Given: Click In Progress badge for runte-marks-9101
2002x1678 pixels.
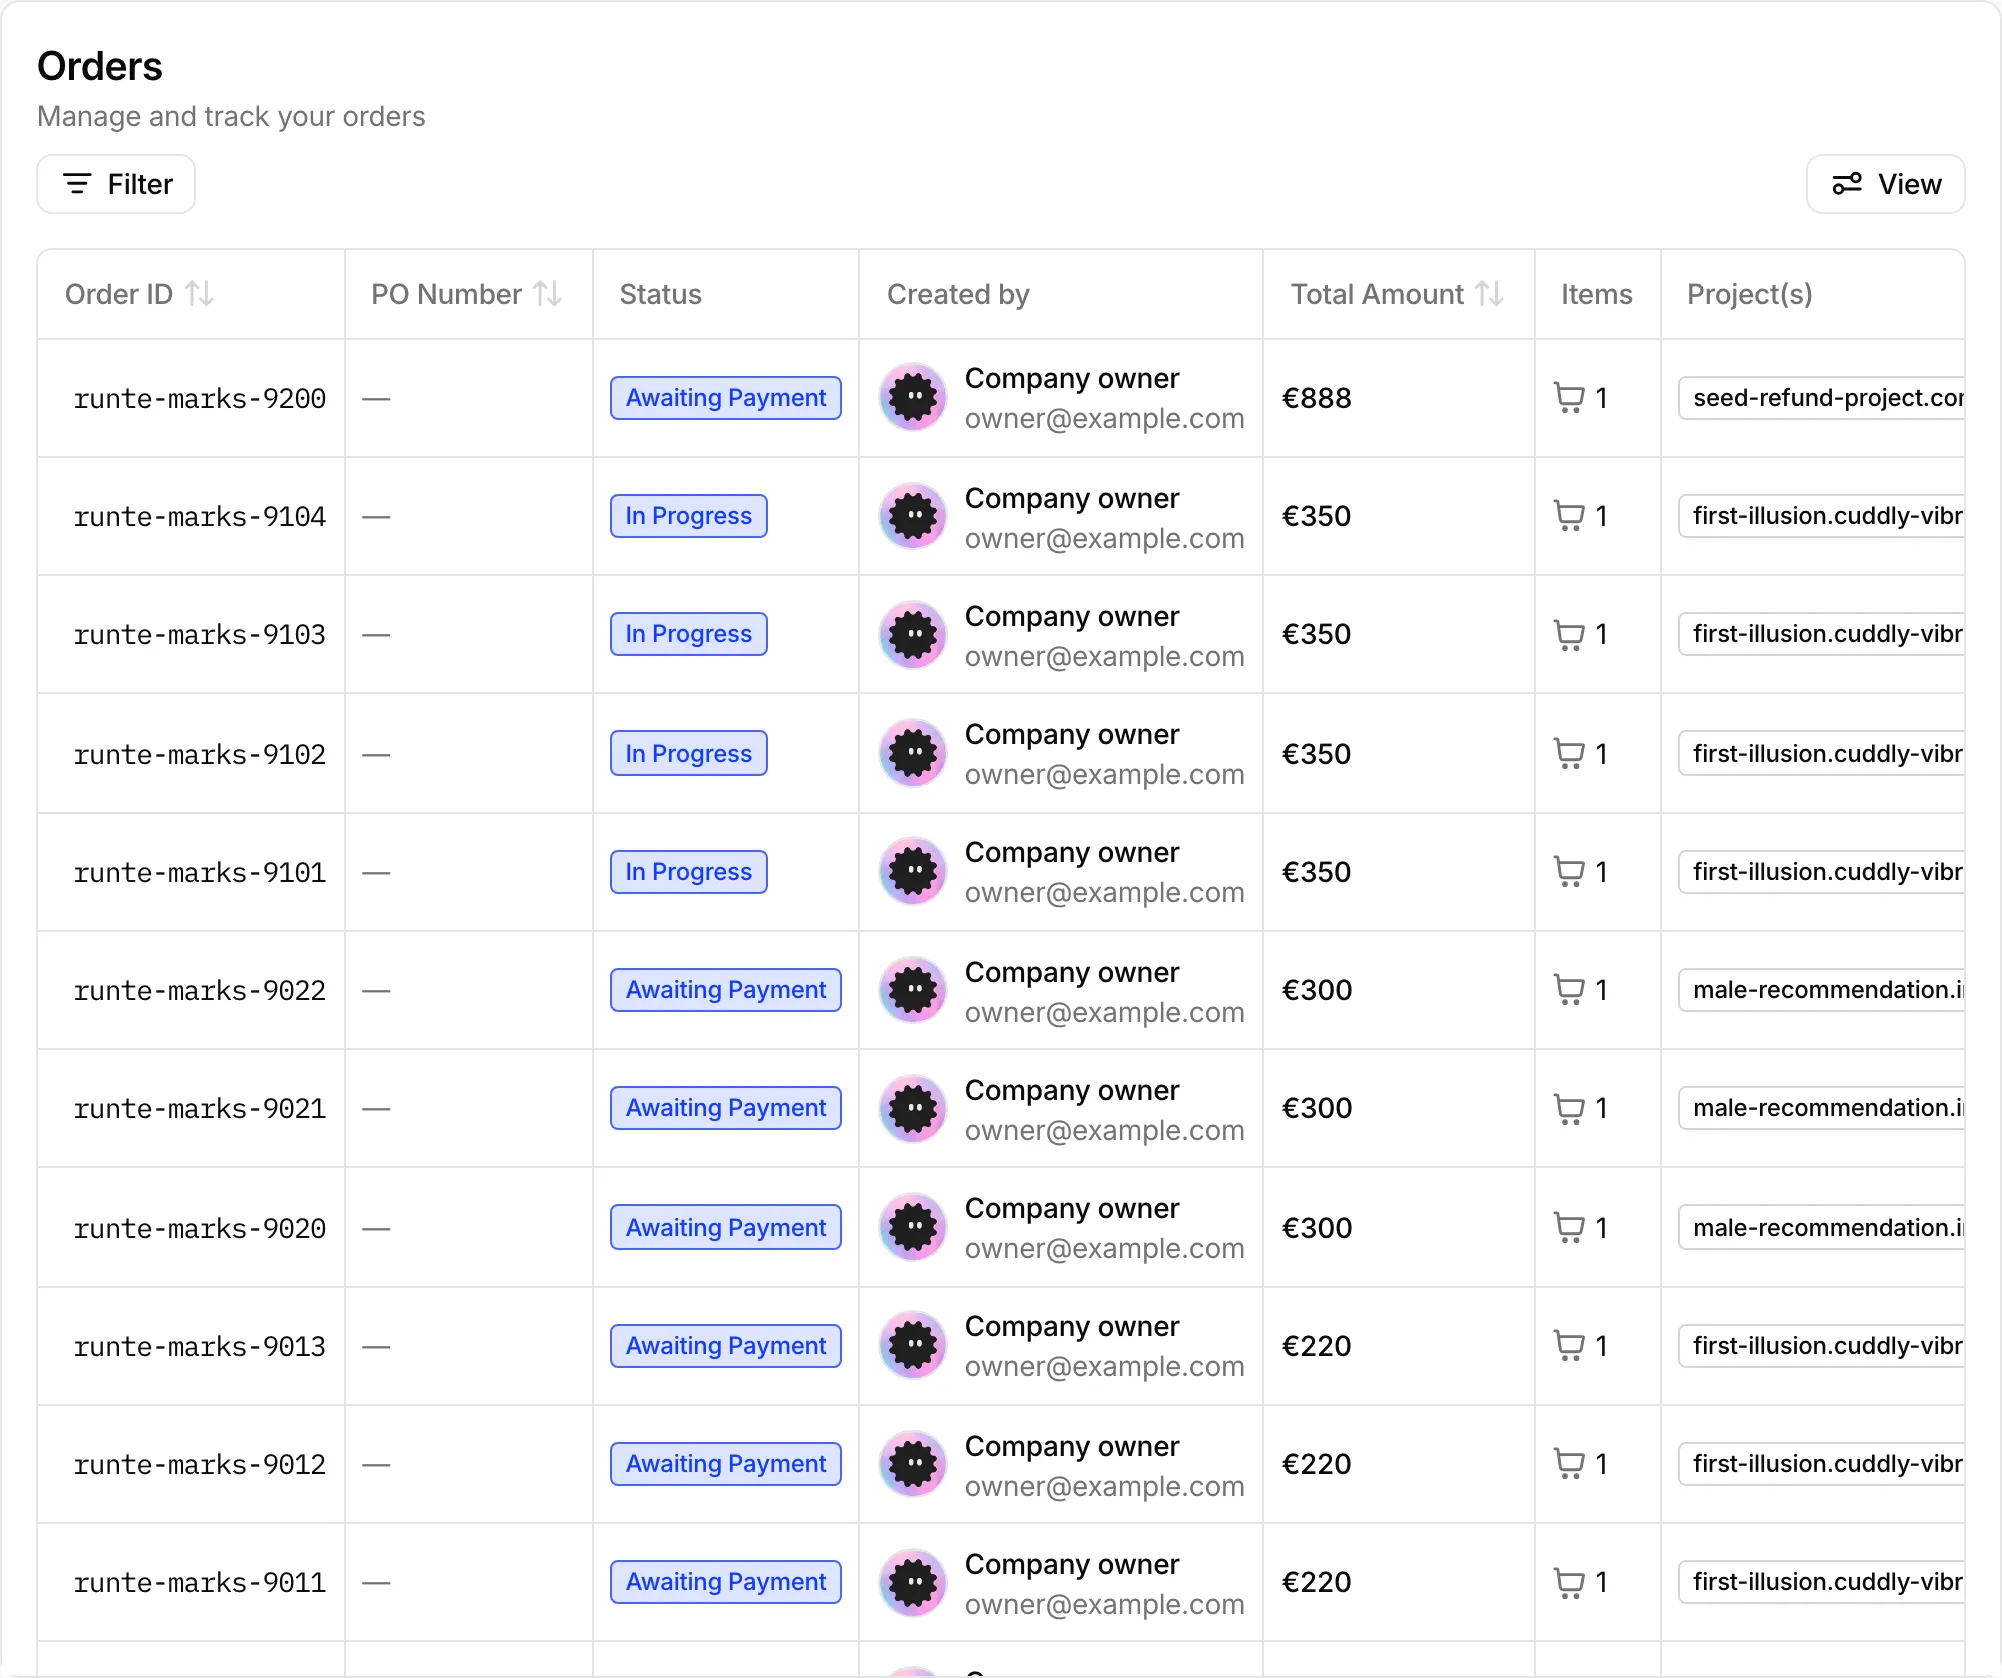Looking at the screenshot, I should click(689, 872).
